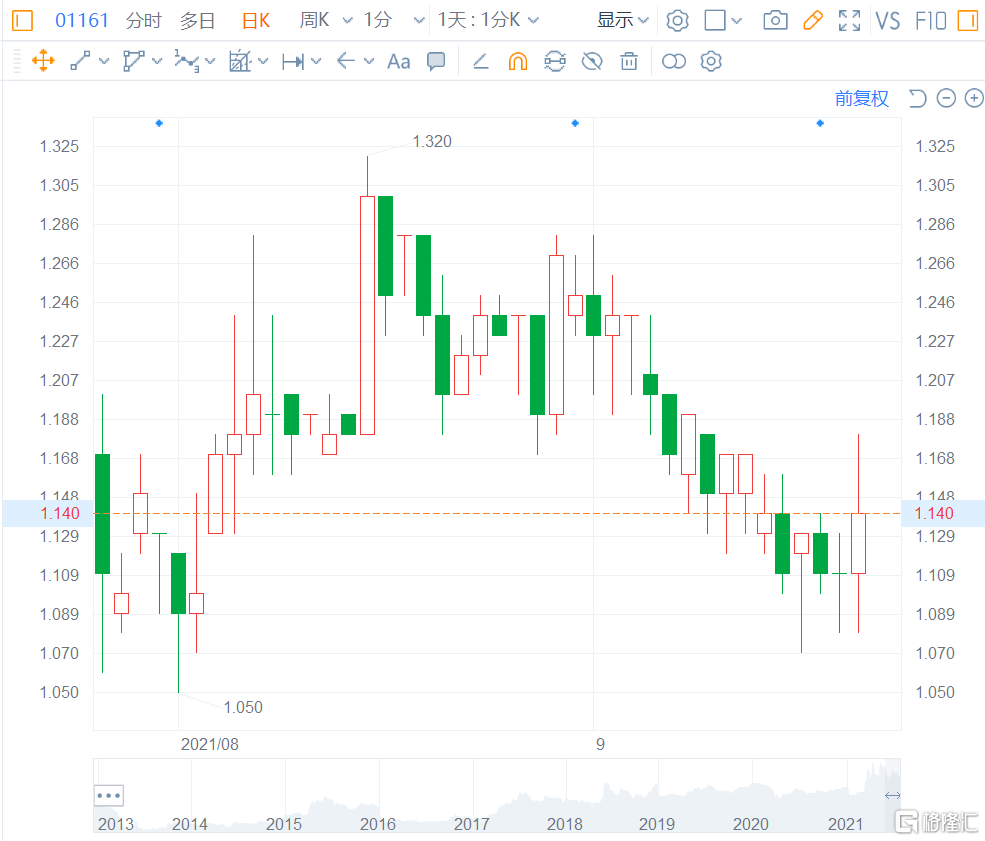
Task: Expand the arrow tool dropdown arrow
Action: (x=369, y=62)
